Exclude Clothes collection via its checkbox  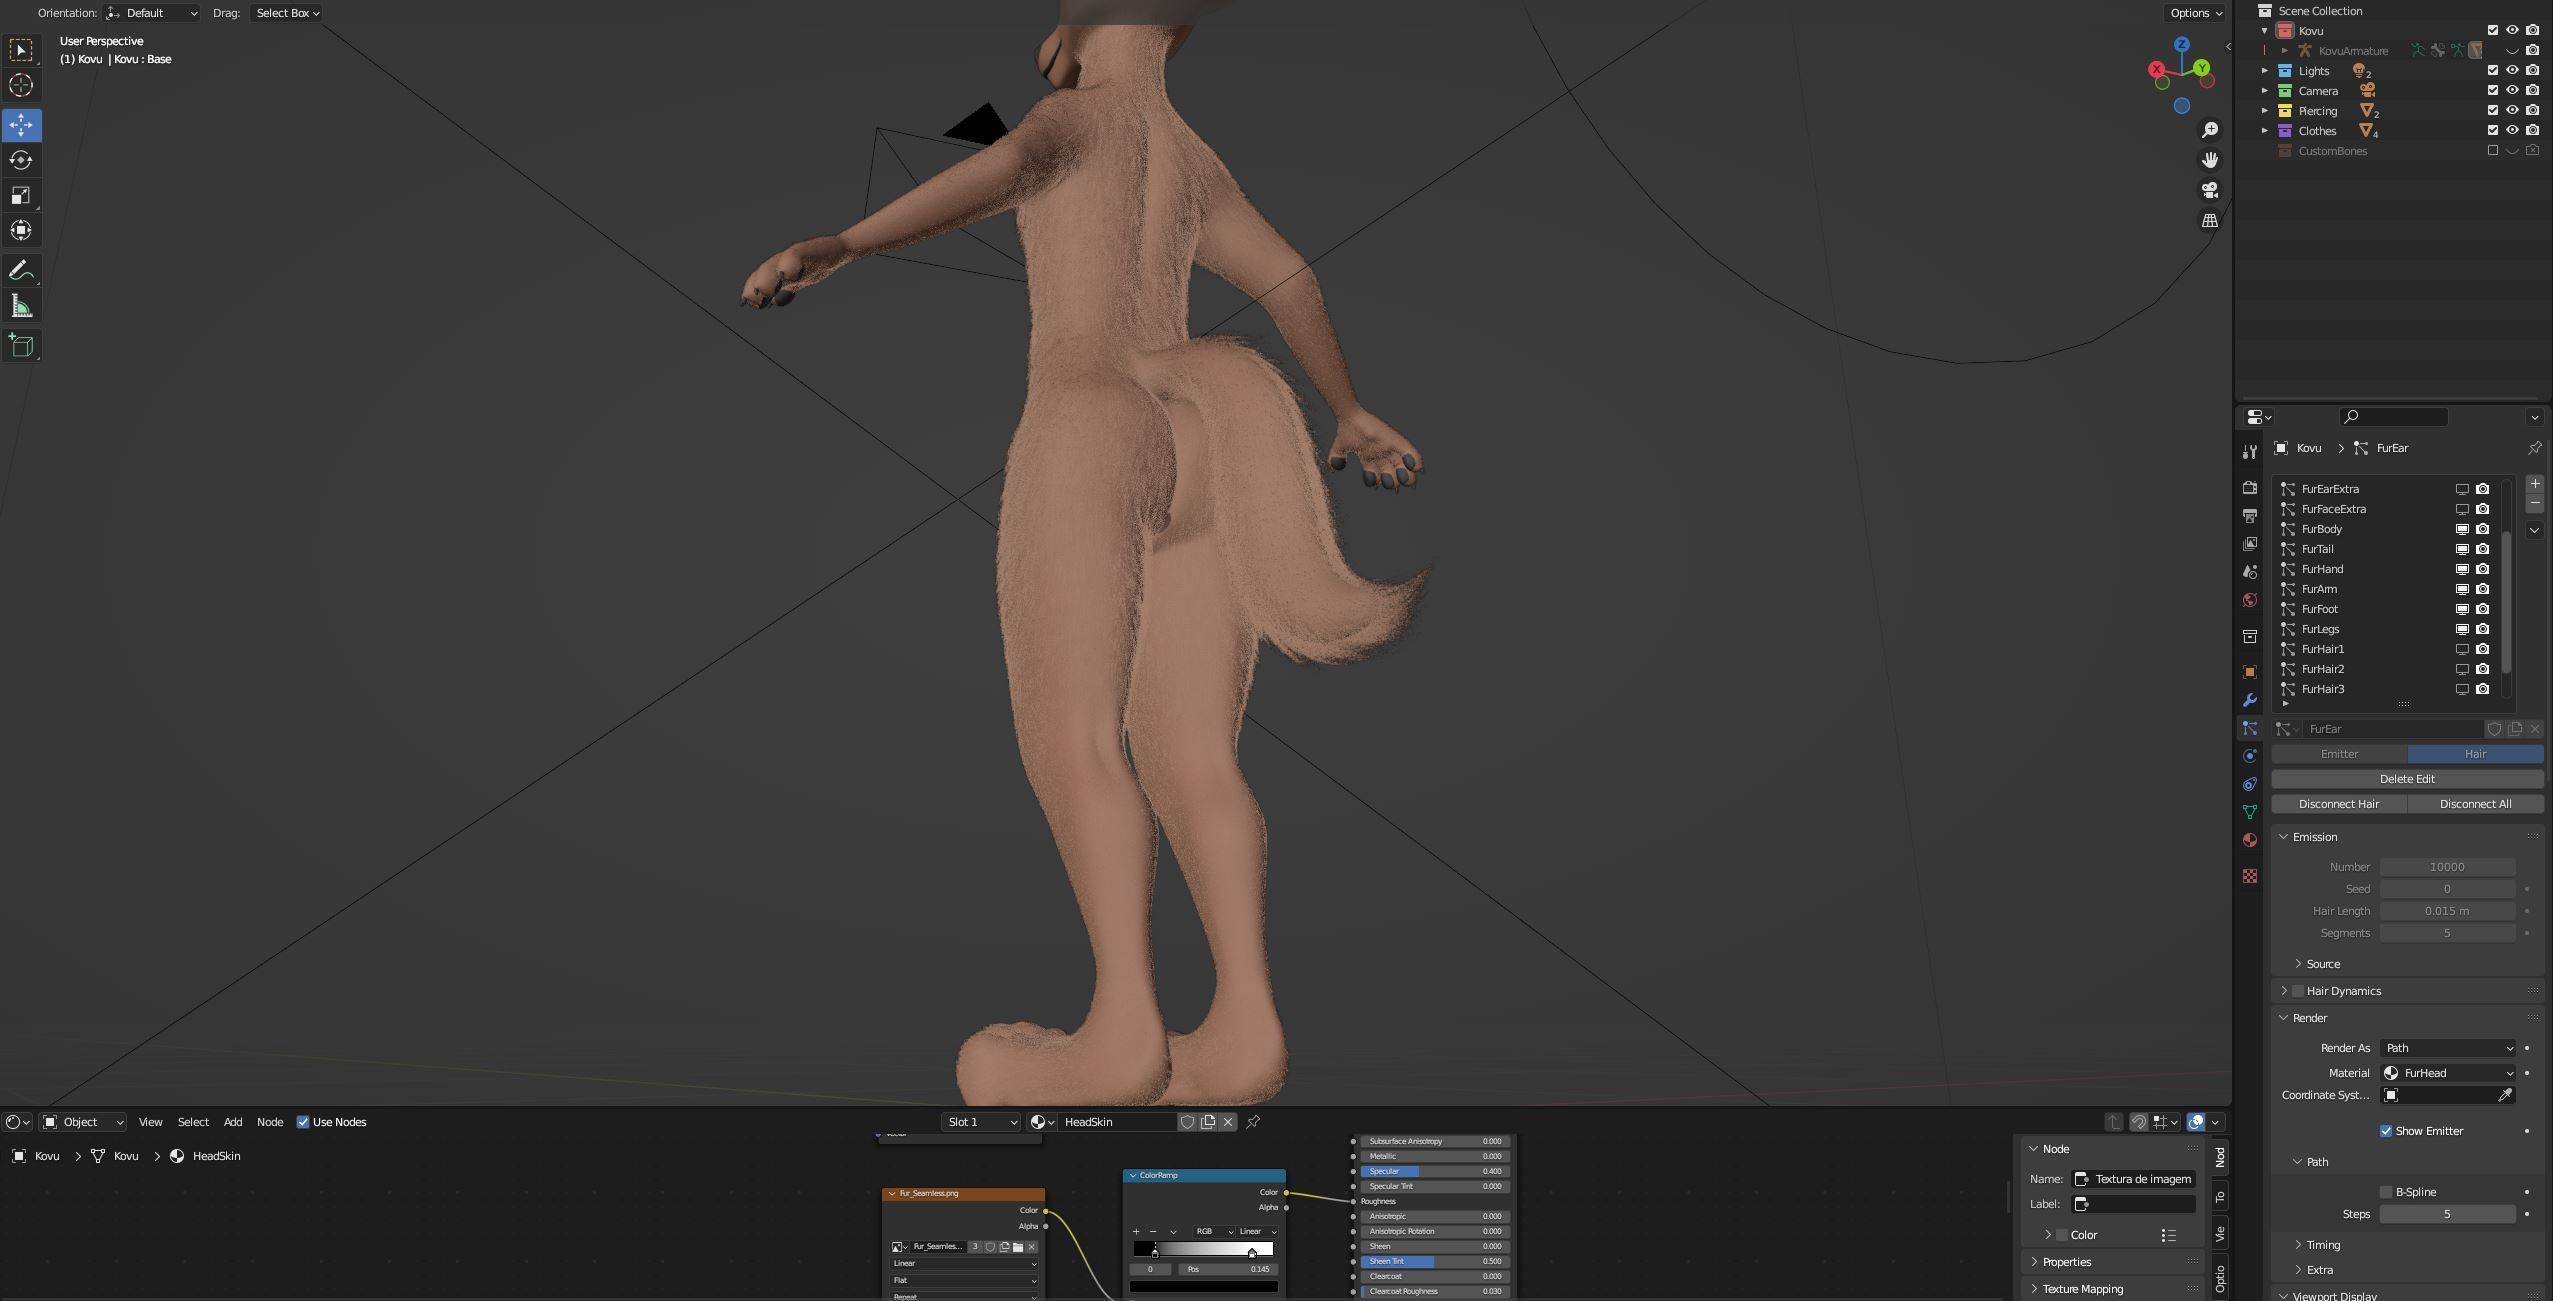pos(2493,131)
